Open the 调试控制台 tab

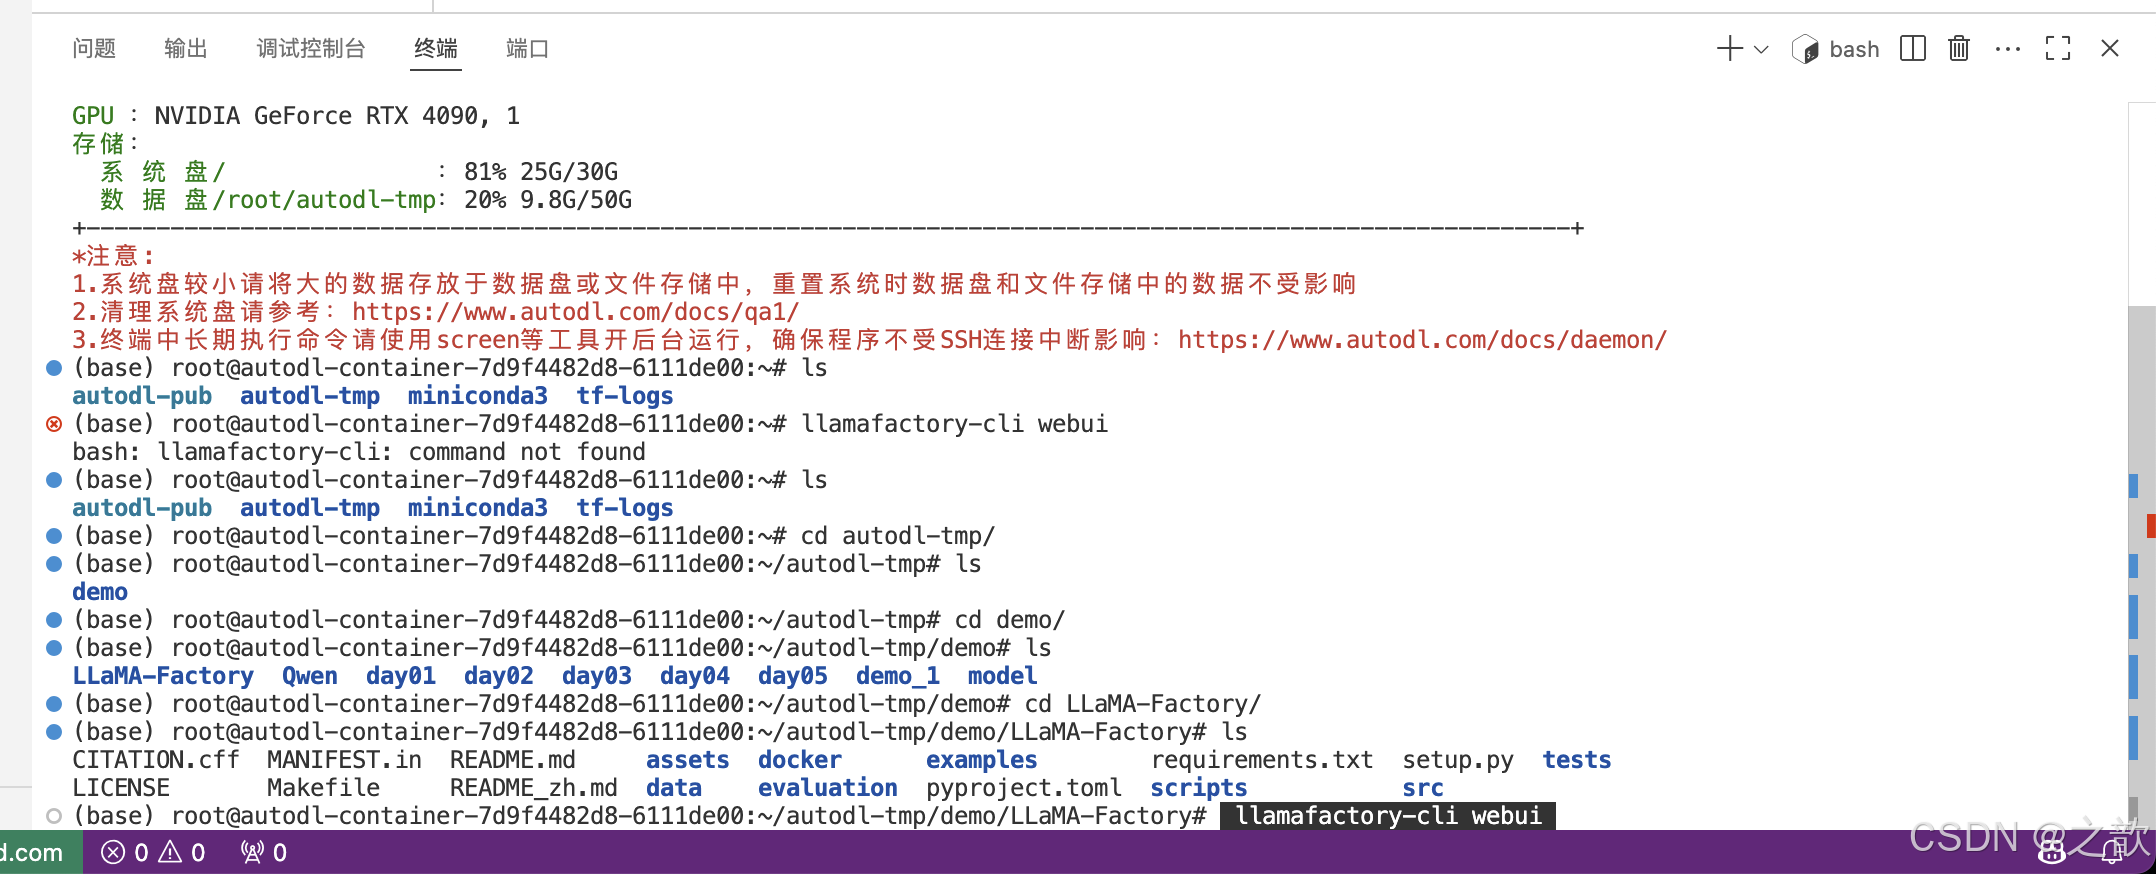pyautogui.click(x=311, y=48)
